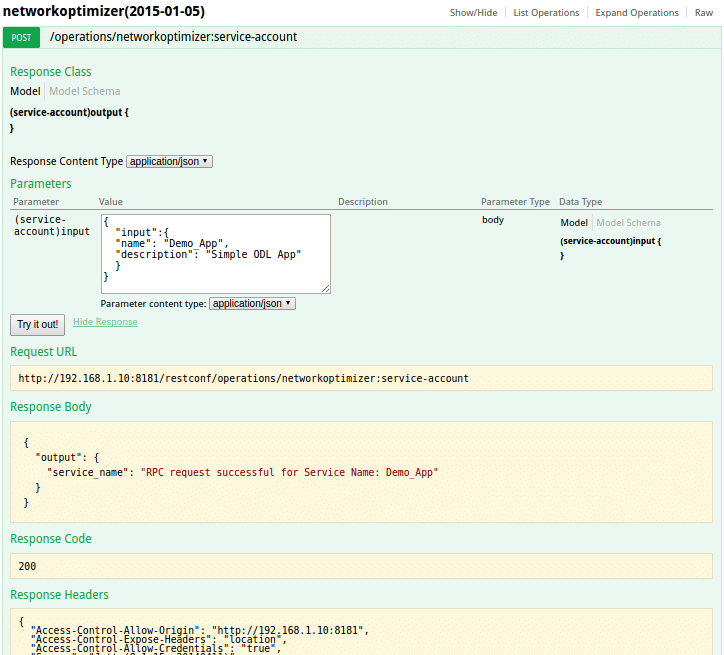Screen dimensions: 724x655
Task: Open Response Content Type dropdown
Action: click(x=169, y=161)
